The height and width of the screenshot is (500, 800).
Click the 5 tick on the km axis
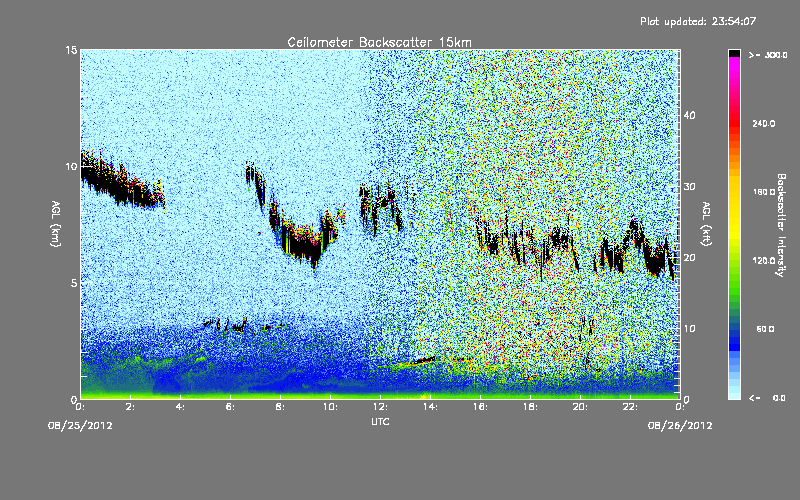(74, 283)
